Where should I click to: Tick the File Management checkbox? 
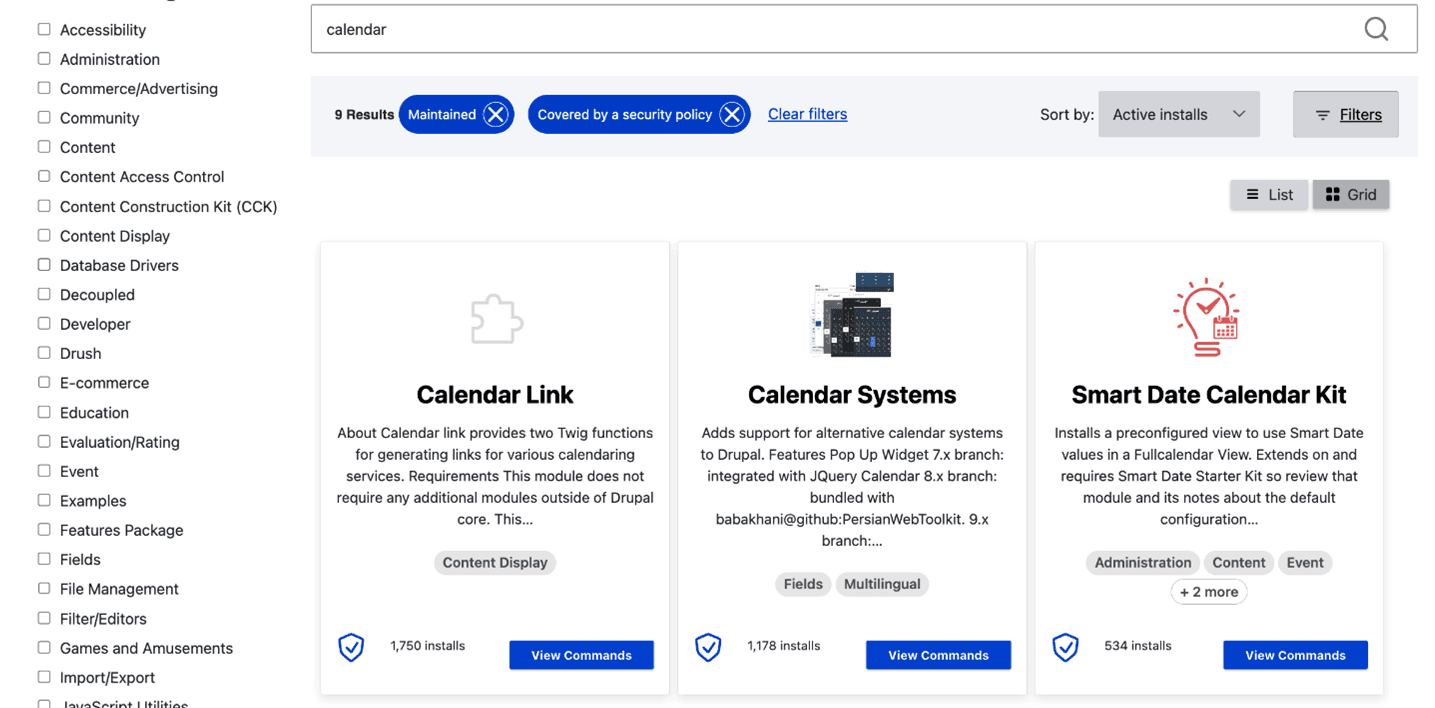[44, 588]
